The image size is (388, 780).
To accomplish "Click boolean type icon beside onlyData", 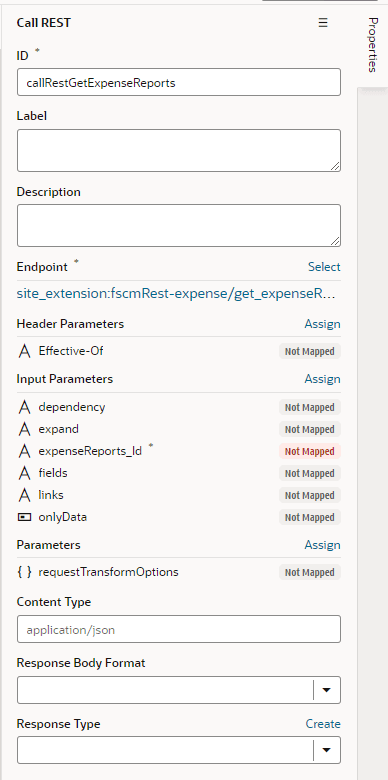I will 24,517.
